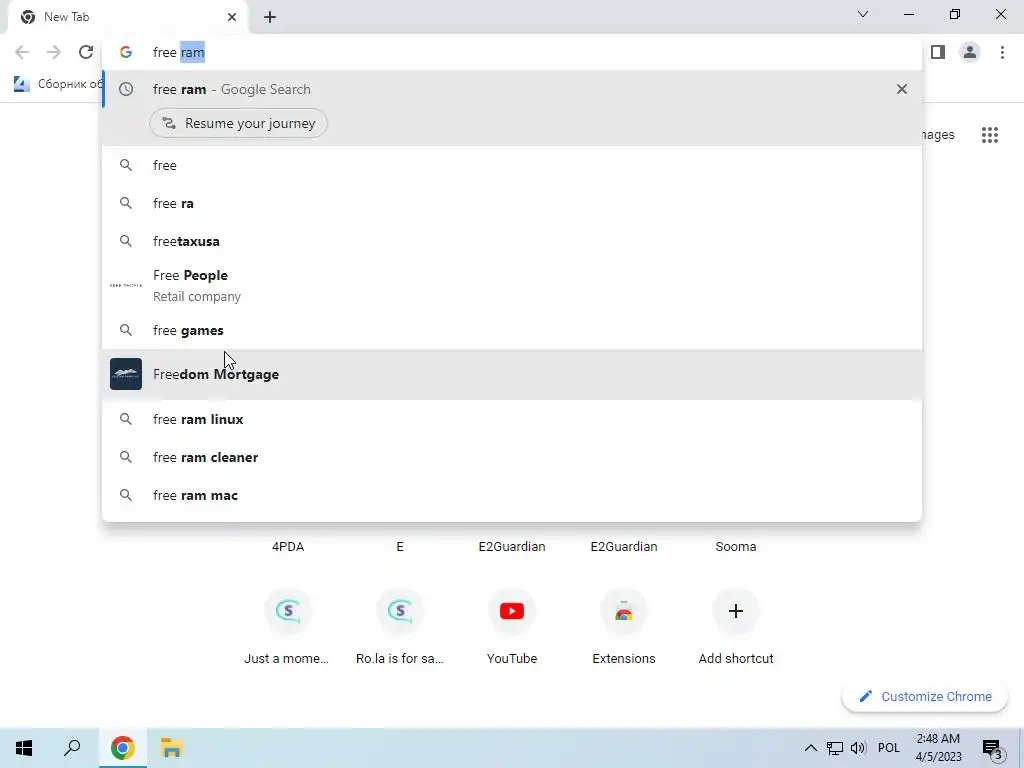
Task: Click the Chrome taskbar icon
Action: pos(123,748)
